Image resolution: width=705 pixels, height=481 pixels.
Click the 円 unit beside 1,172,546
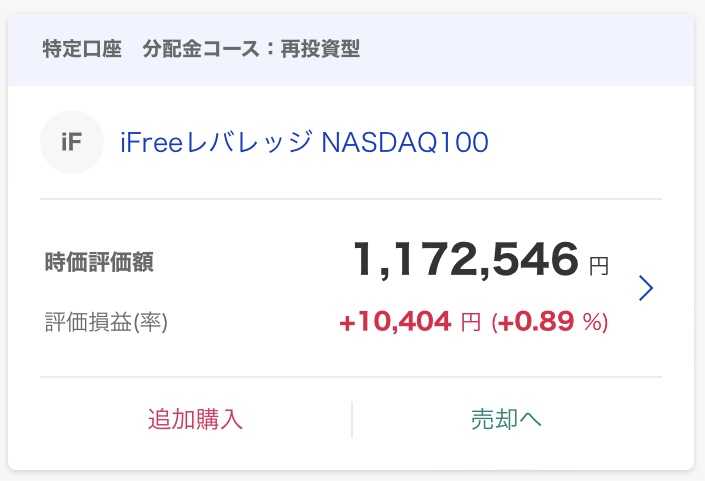coord(599,266)
